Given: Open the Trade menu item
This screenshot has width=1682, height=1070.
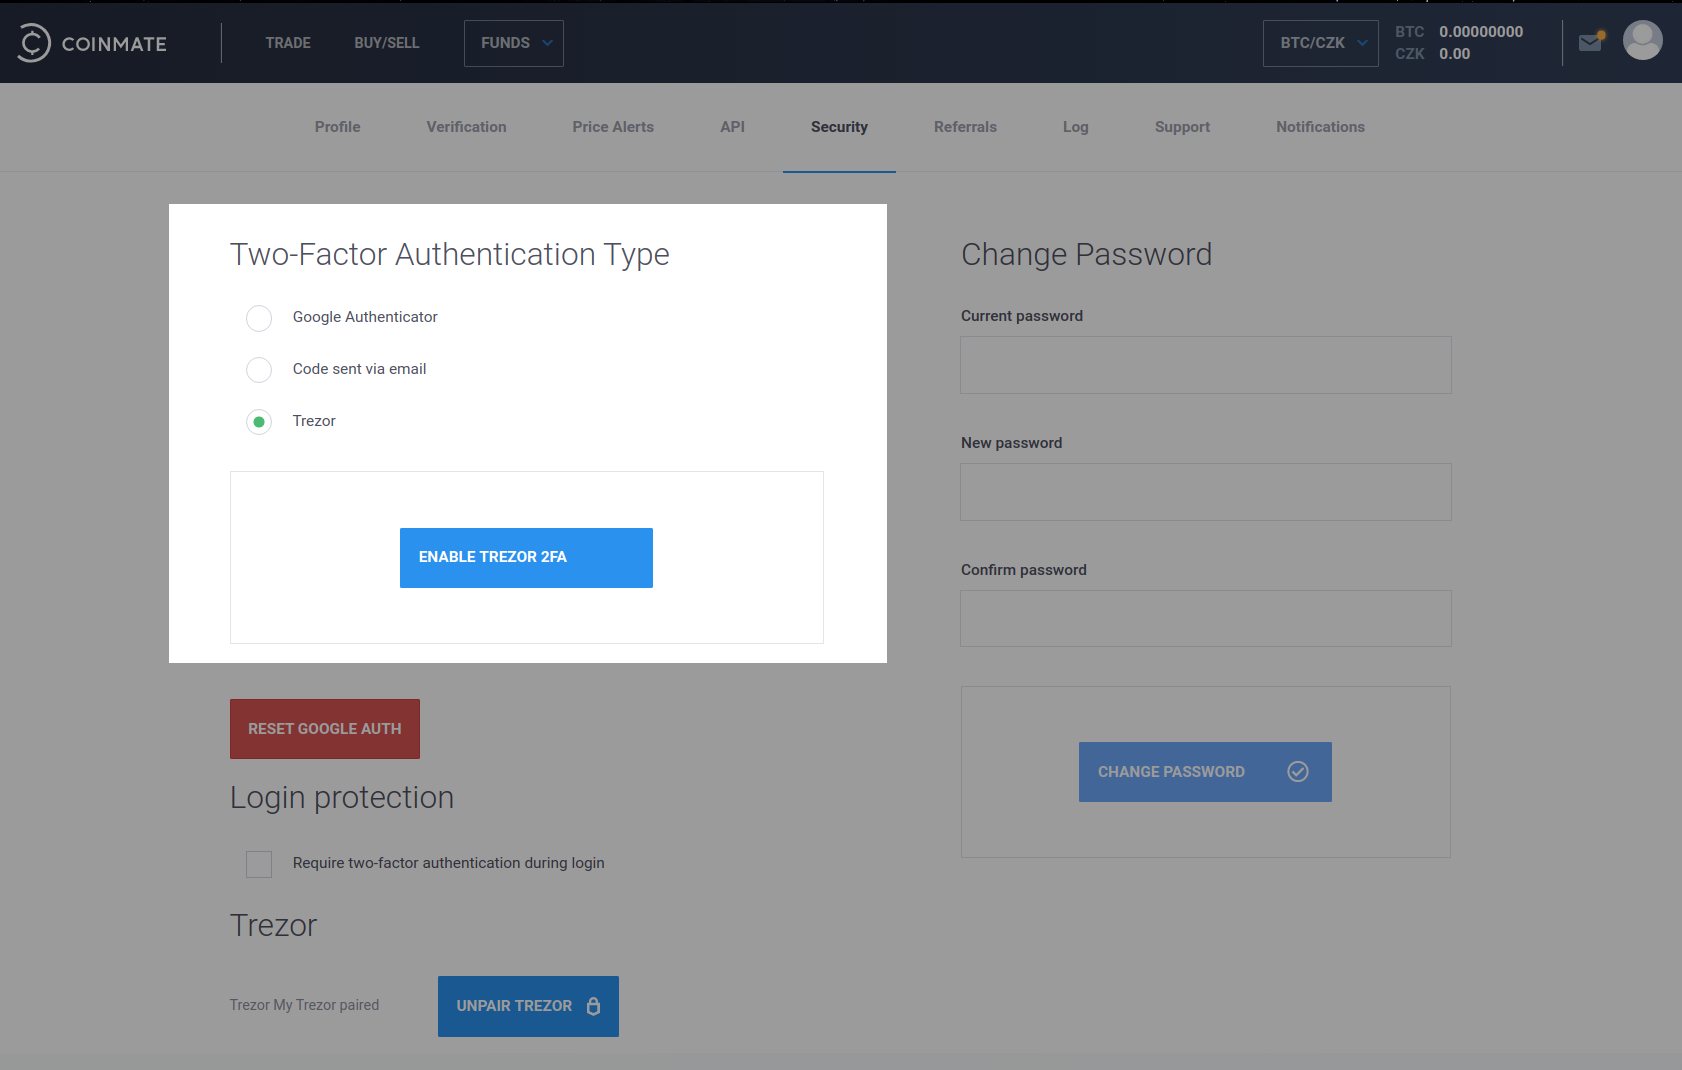Looking at the screenshot, I should pyautogui.click(x=288, y=43).
